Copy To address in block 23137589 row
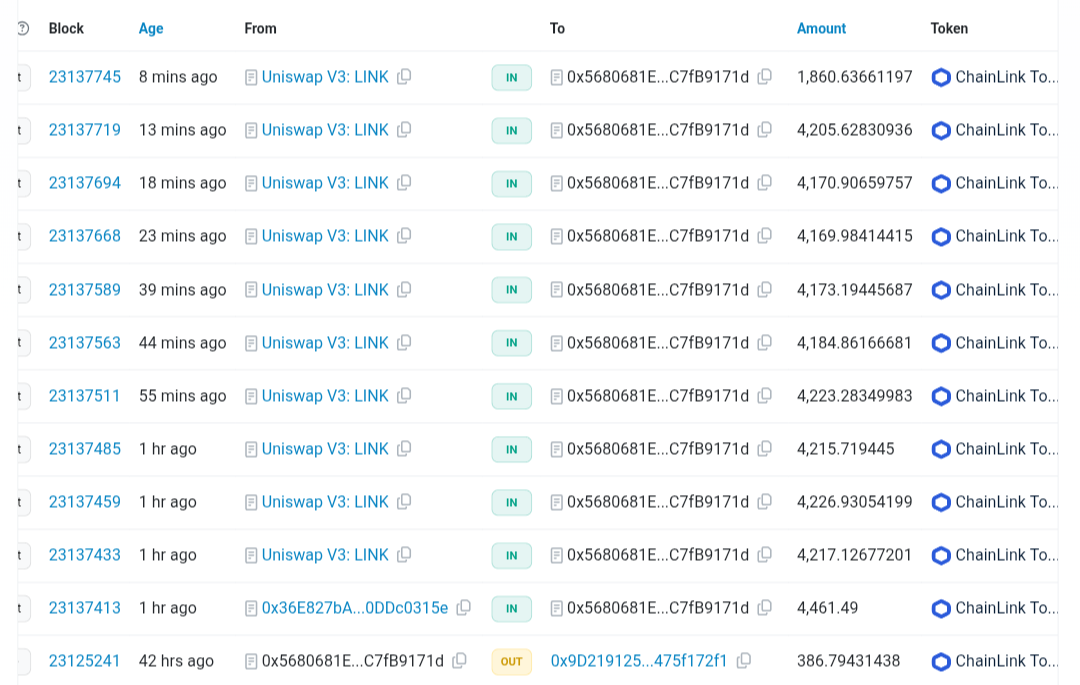1080x685 pixels. pos(765,290)
